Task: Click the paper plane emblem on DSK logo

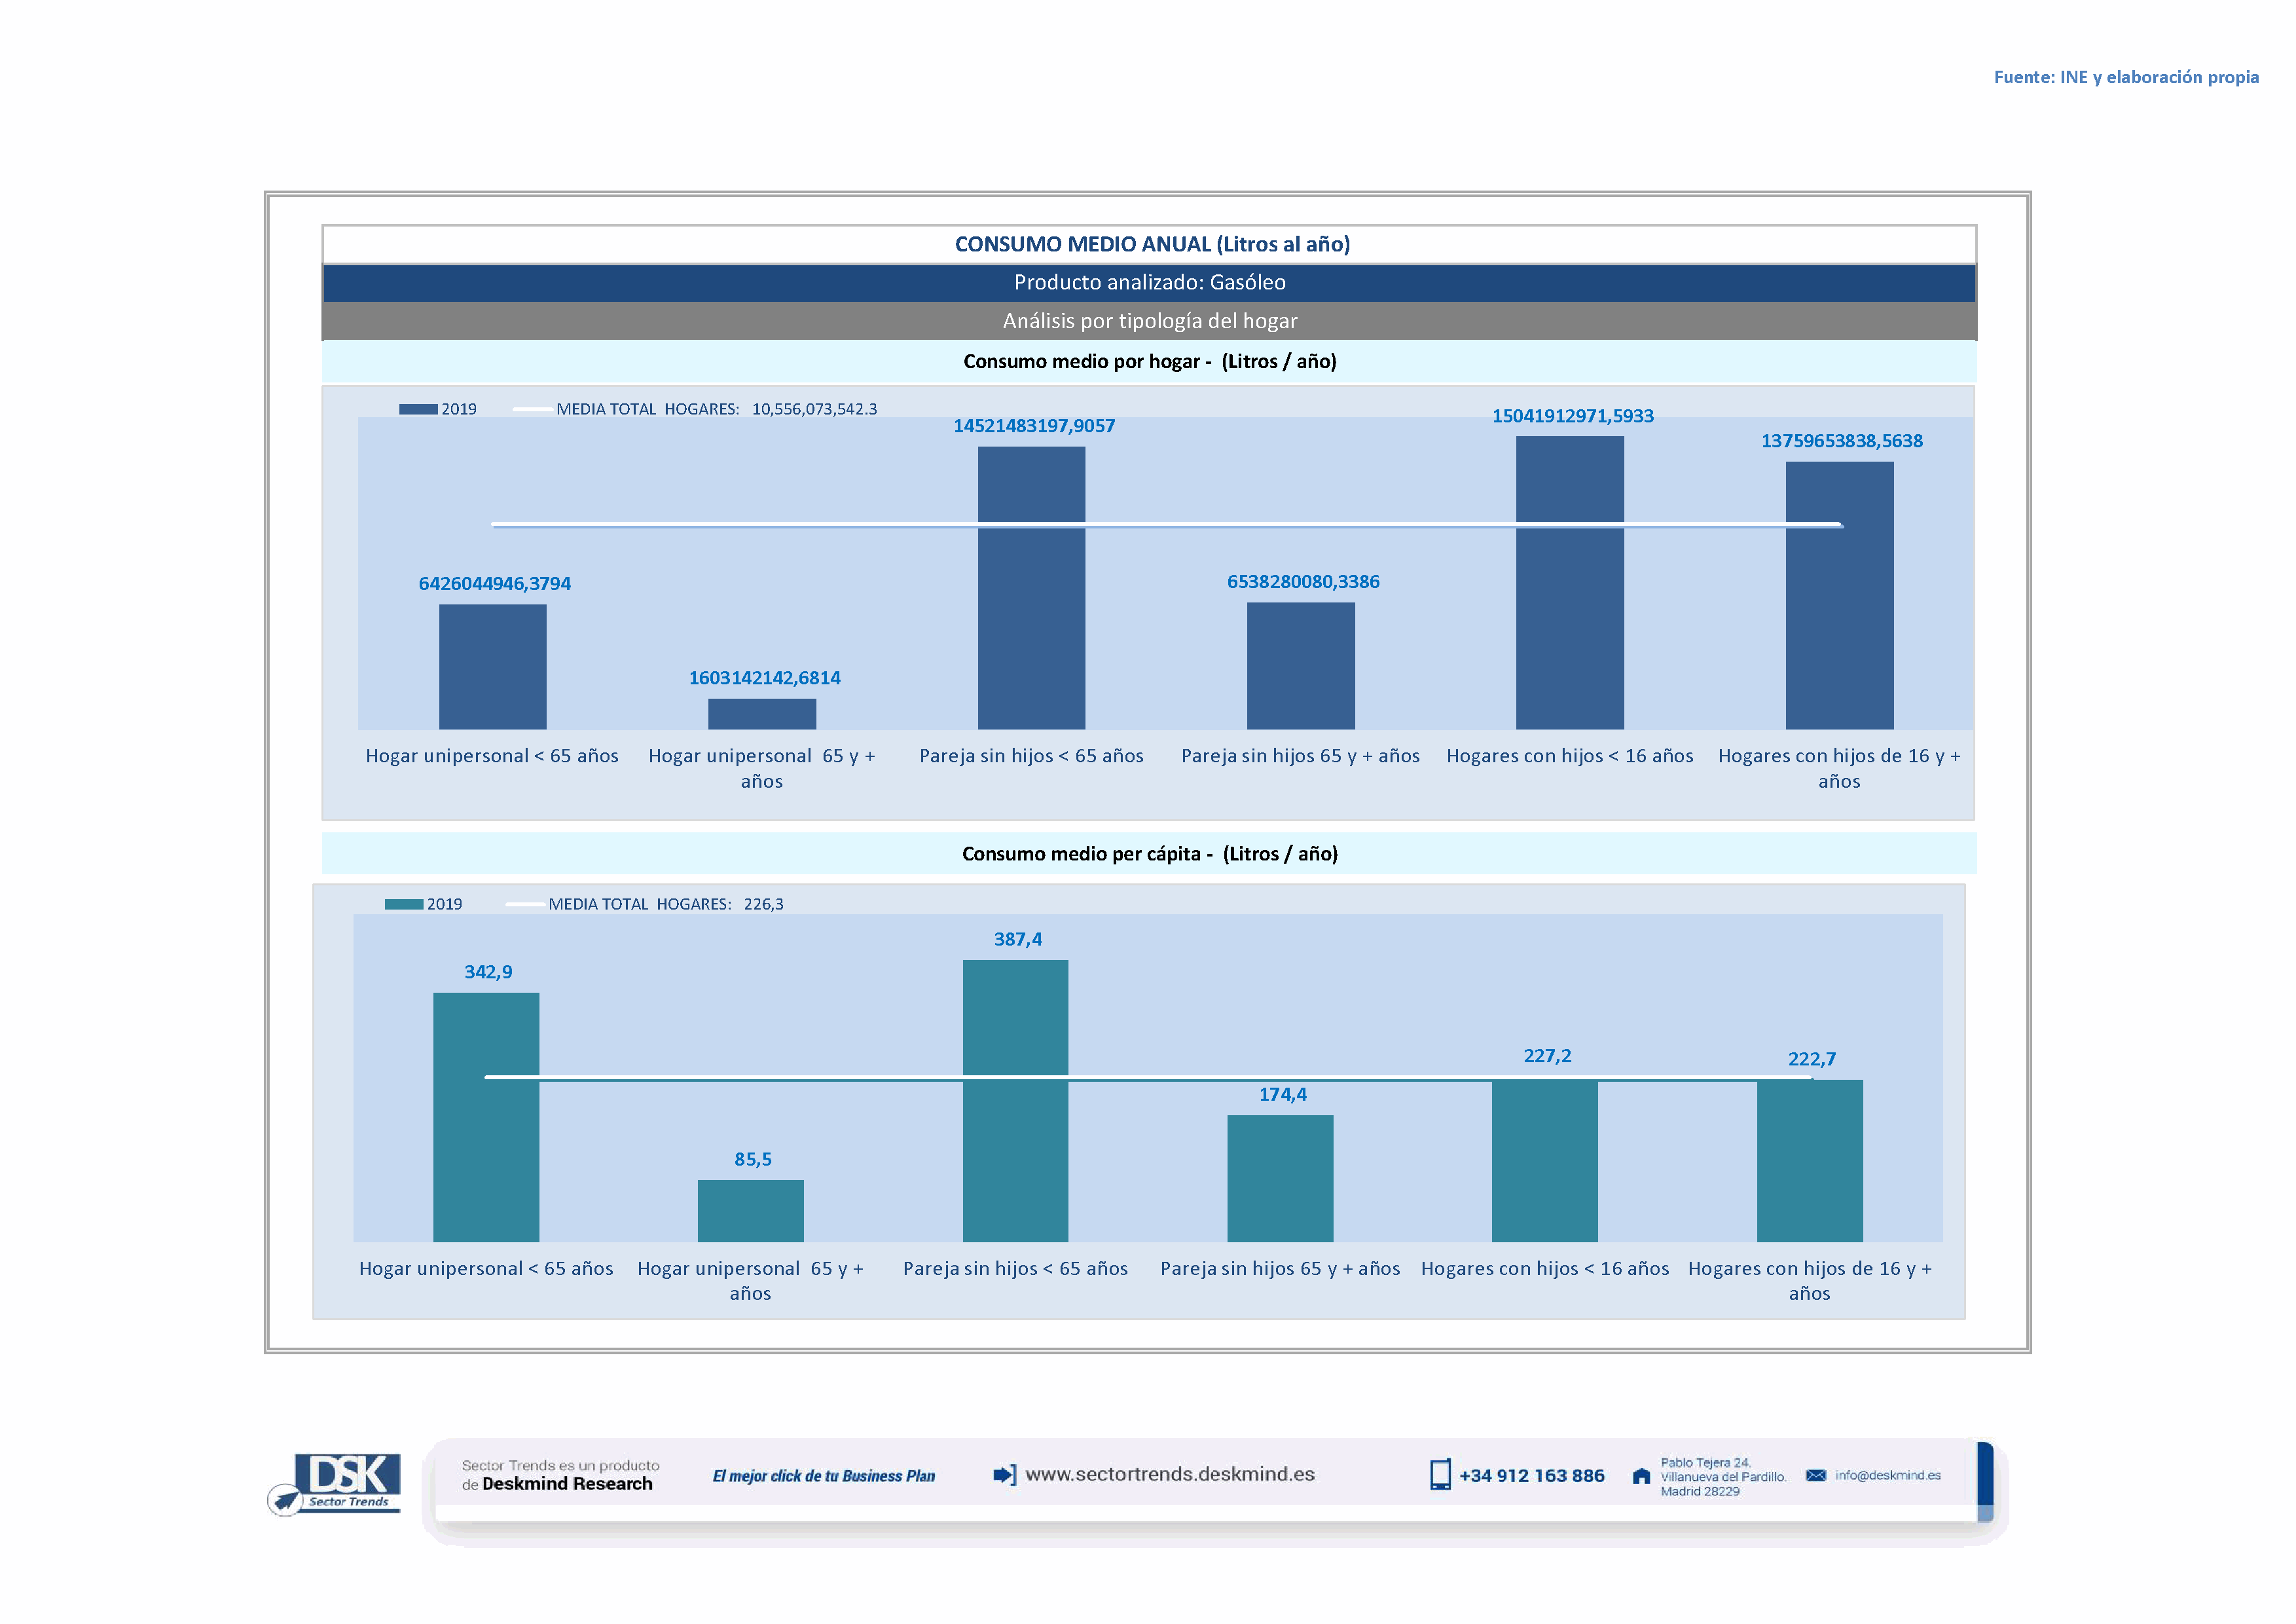Action: click(x=285, y=1500)
